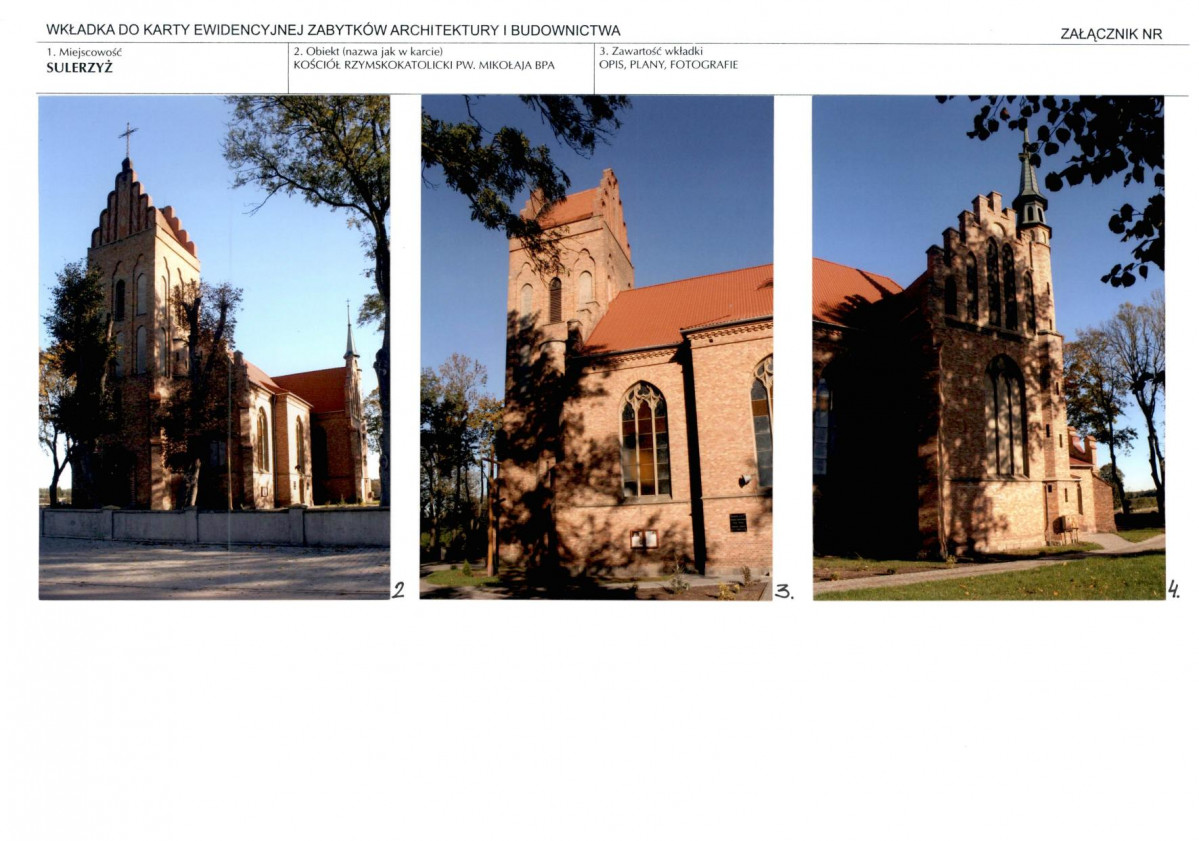The image size is (1199, 841).
Task: Click the church photo numbered 2
Action: (214, 347)
